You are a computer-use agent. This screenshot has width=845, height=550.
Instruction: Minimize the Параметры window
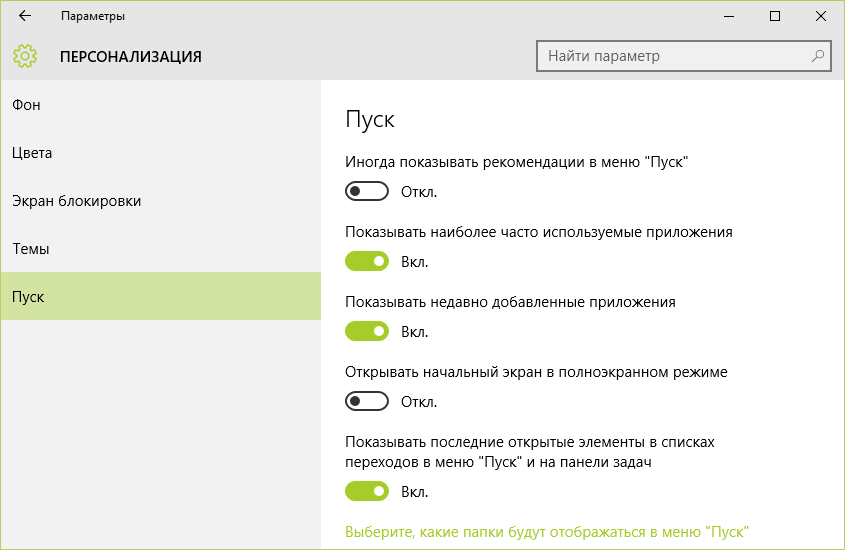(727, 17)
